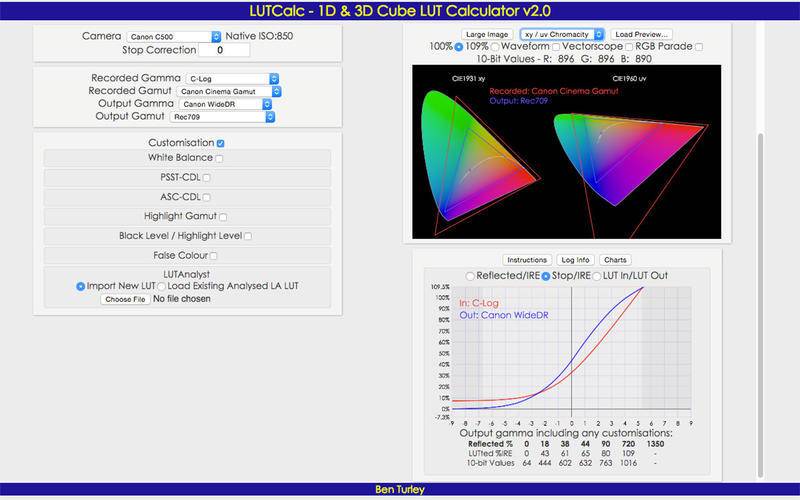The image size is (800, 500).
Task: Enable the Waveform checkbox
Action: tap(556, 47)
